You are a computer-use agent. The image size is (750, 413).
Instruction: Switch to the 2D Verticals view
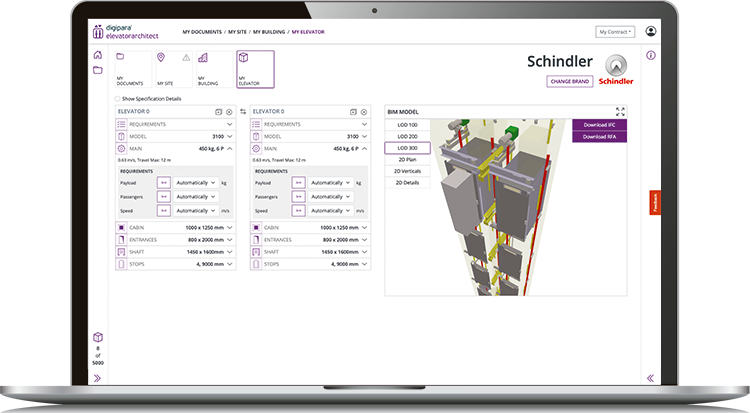(408, 171)
